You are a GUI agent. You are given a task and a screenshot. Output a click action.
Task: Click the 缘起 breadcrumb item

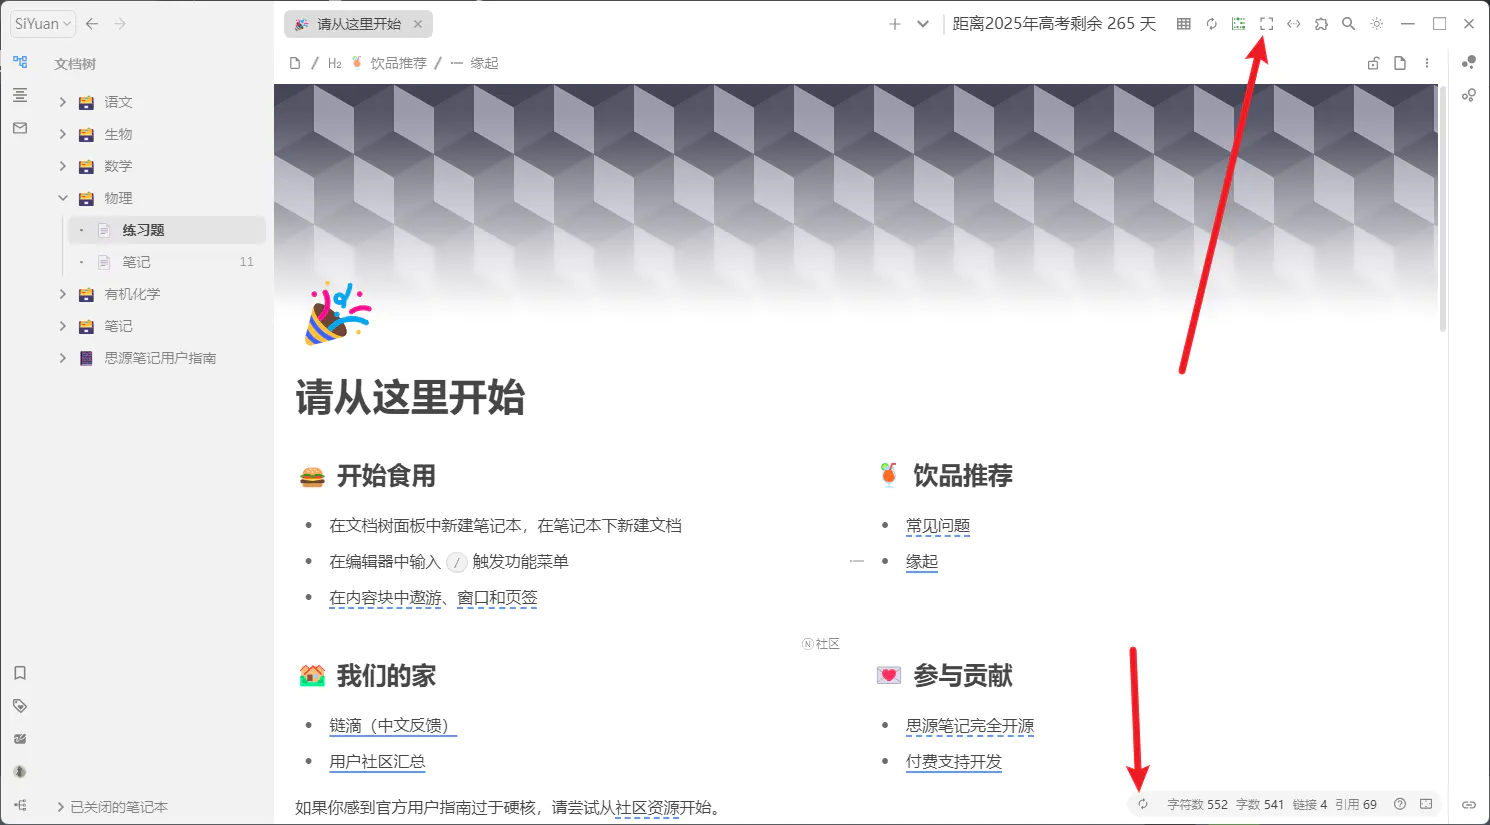click(x=484, y=63)
